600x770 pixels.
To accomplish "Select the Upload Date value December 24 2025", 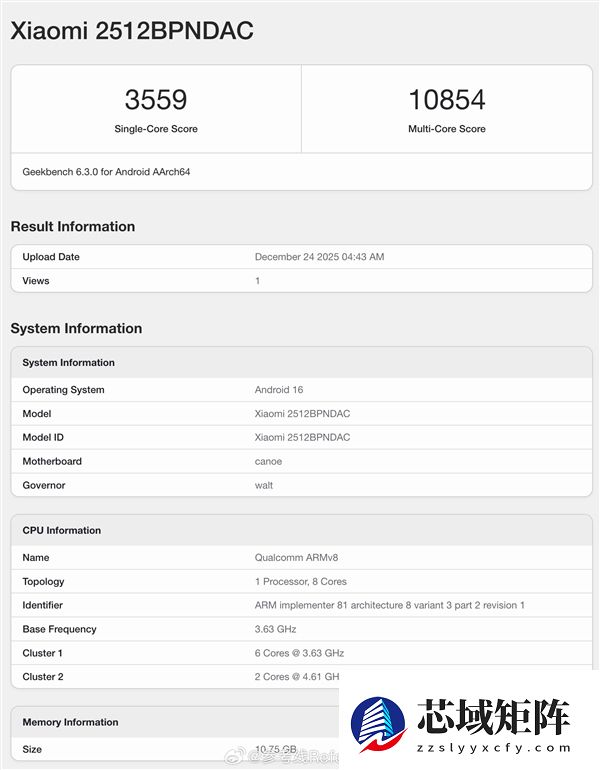I will (x=319, y=257).
